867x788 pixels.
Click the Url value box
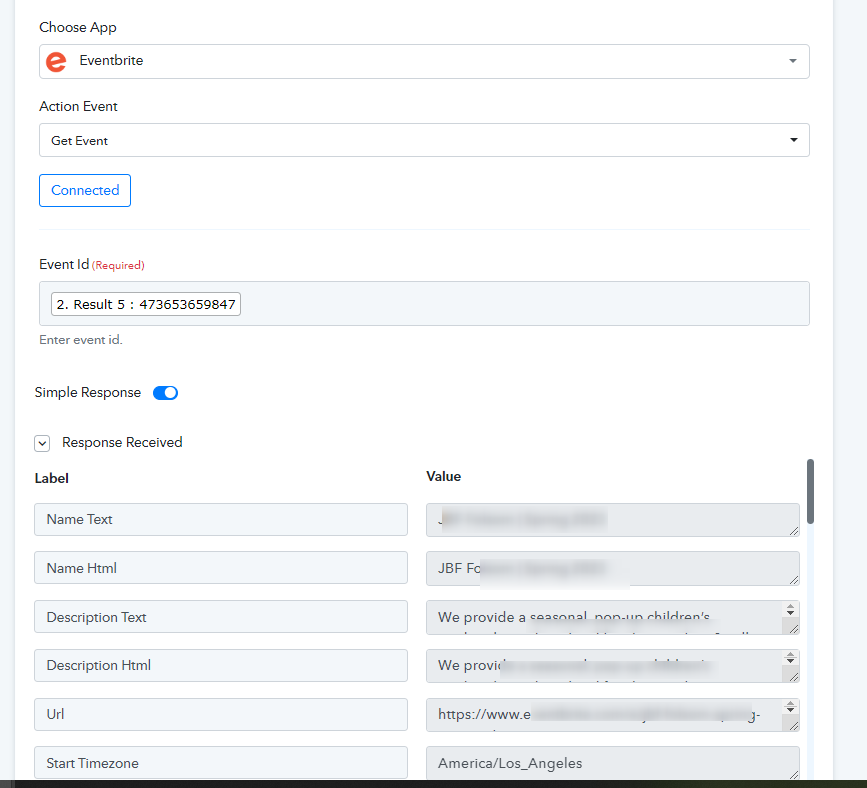(x=613, y=715)
